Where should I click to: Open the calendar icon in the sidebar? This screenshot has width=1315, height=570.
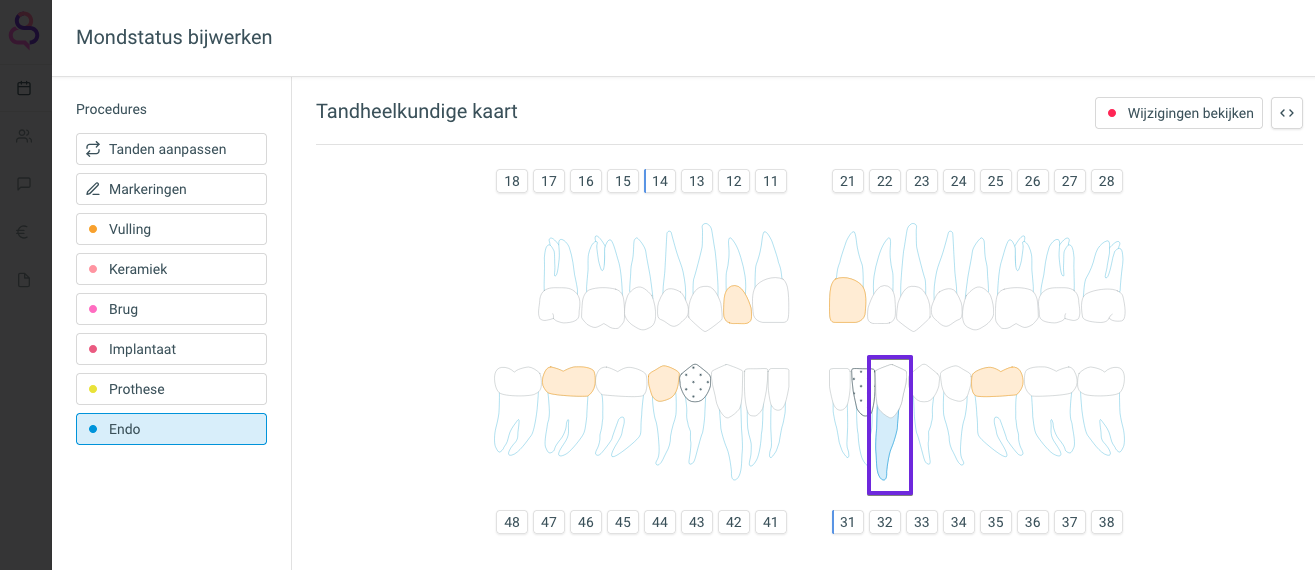(25, 88)
